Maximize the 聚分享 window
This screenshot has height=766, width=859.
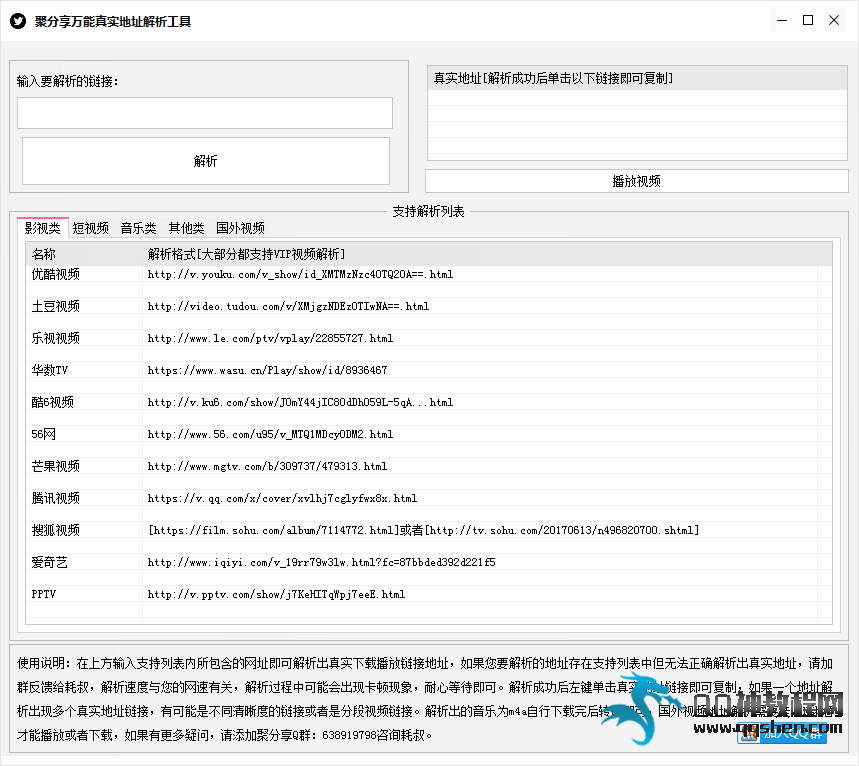pyautogui.click(x=808, y=21)
